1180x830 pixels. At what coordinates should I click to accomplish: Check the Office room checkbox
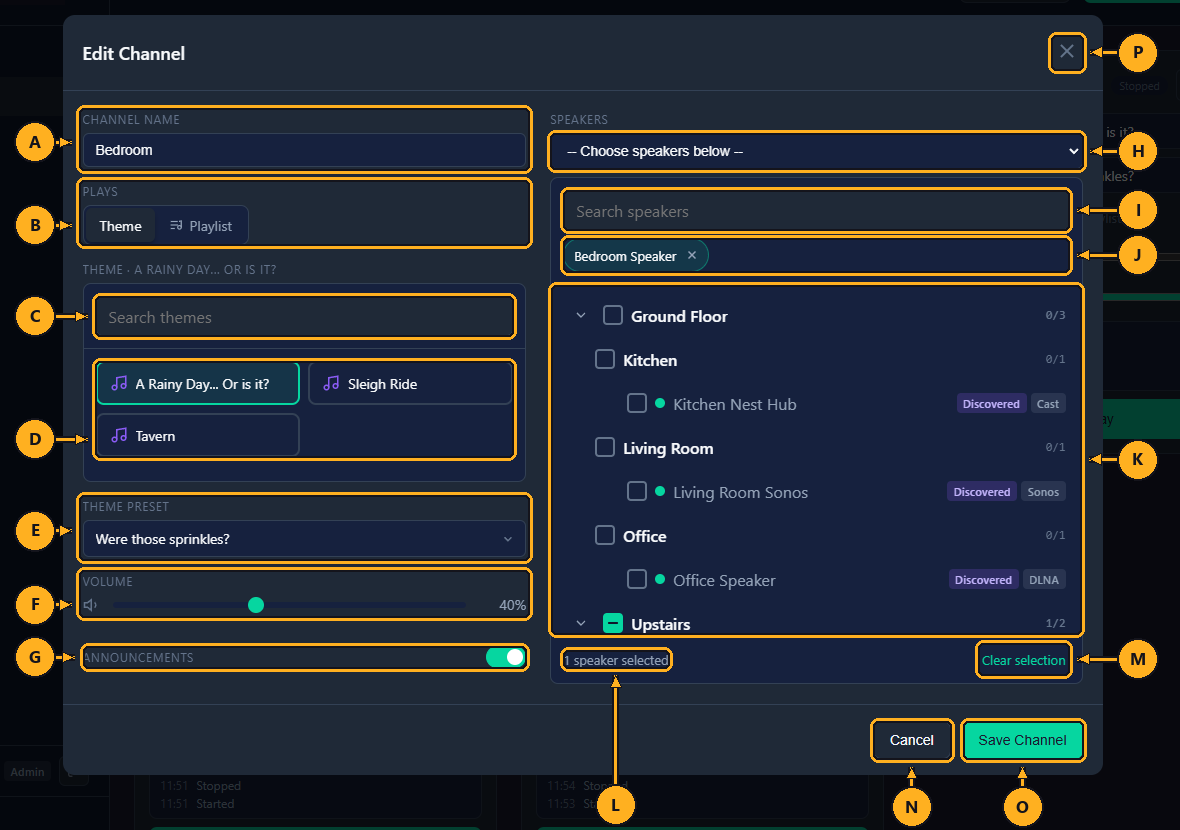(x=605, y=535)
